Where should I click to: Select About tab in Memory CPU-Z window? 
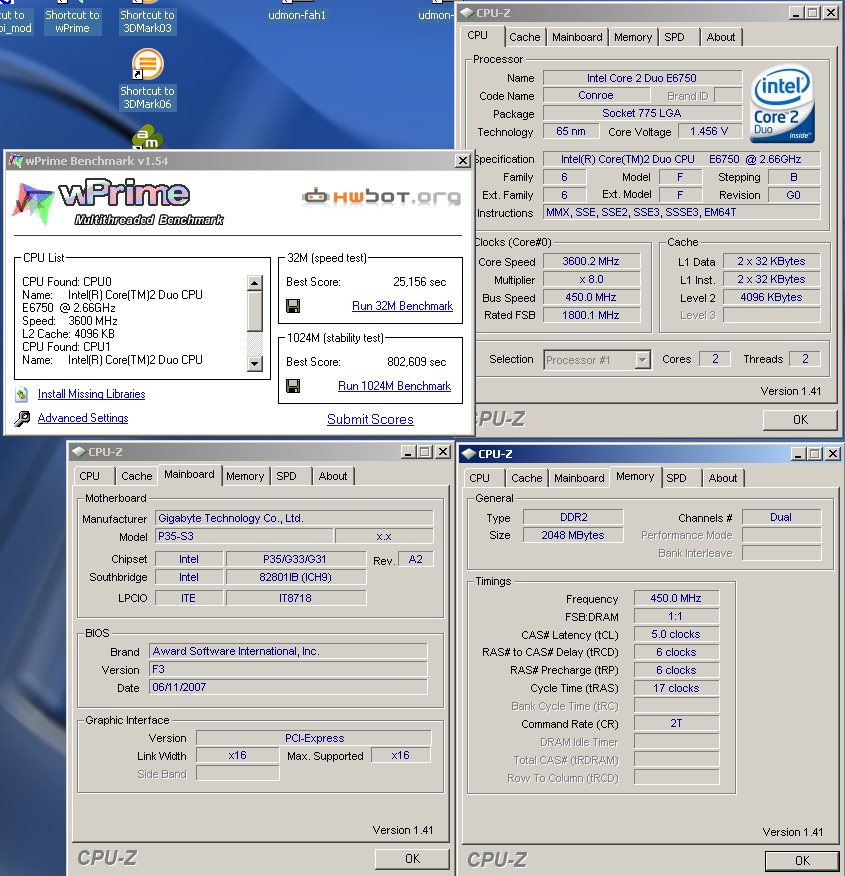[723, 478]
